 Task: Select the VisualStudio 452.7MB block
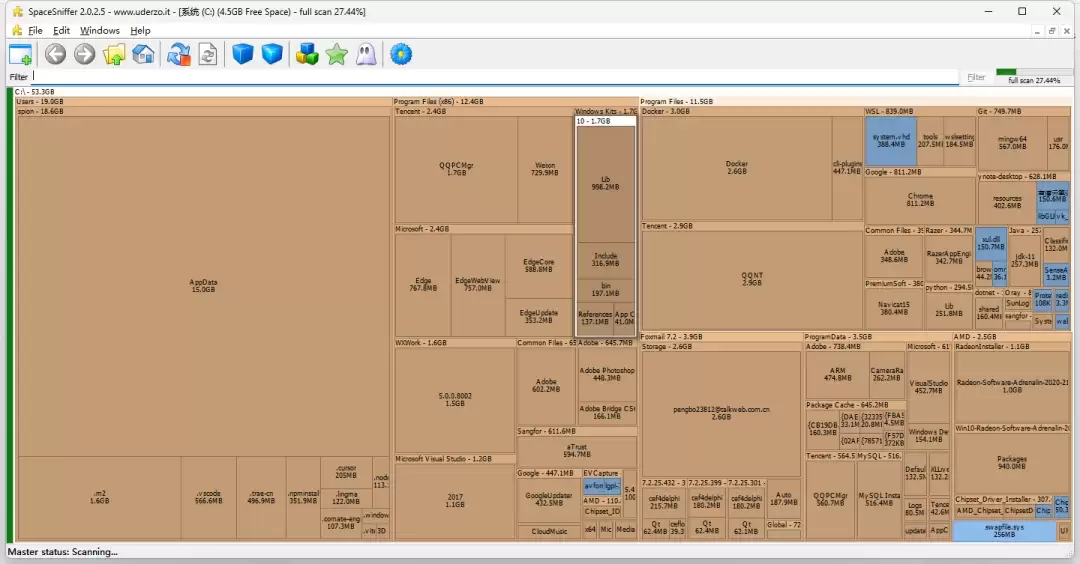pos(928,386)
